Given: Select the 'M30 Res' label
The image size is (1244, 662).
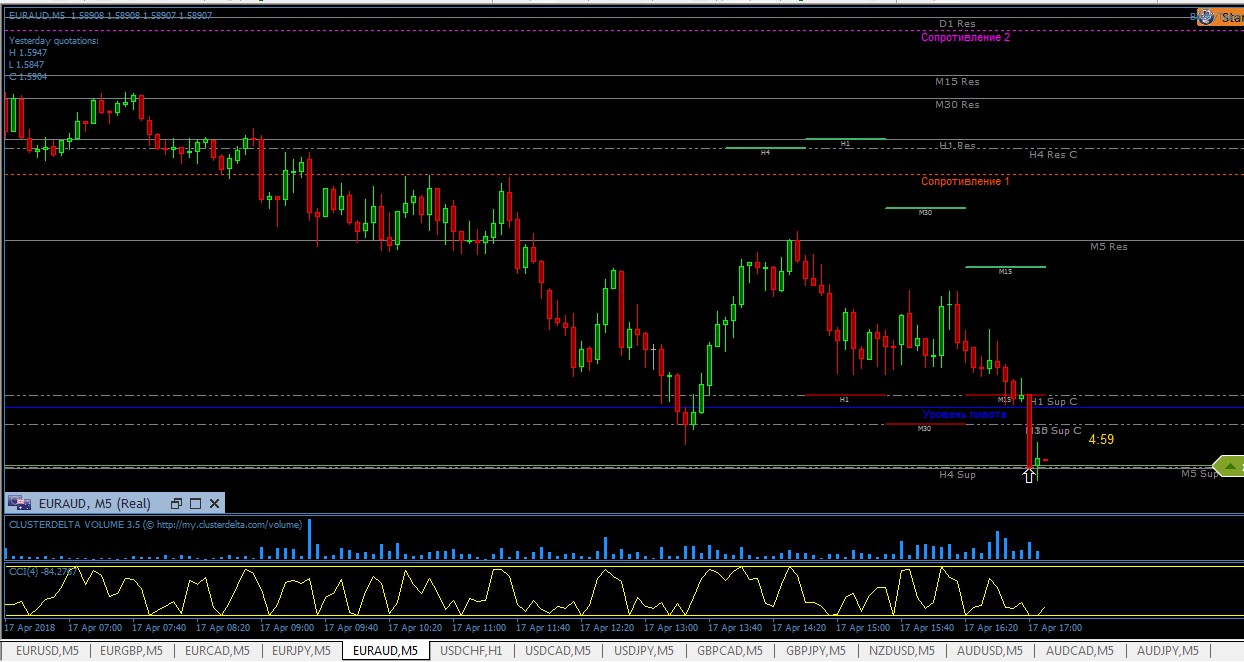Looking at the screenshot, I should coord(957,104).
